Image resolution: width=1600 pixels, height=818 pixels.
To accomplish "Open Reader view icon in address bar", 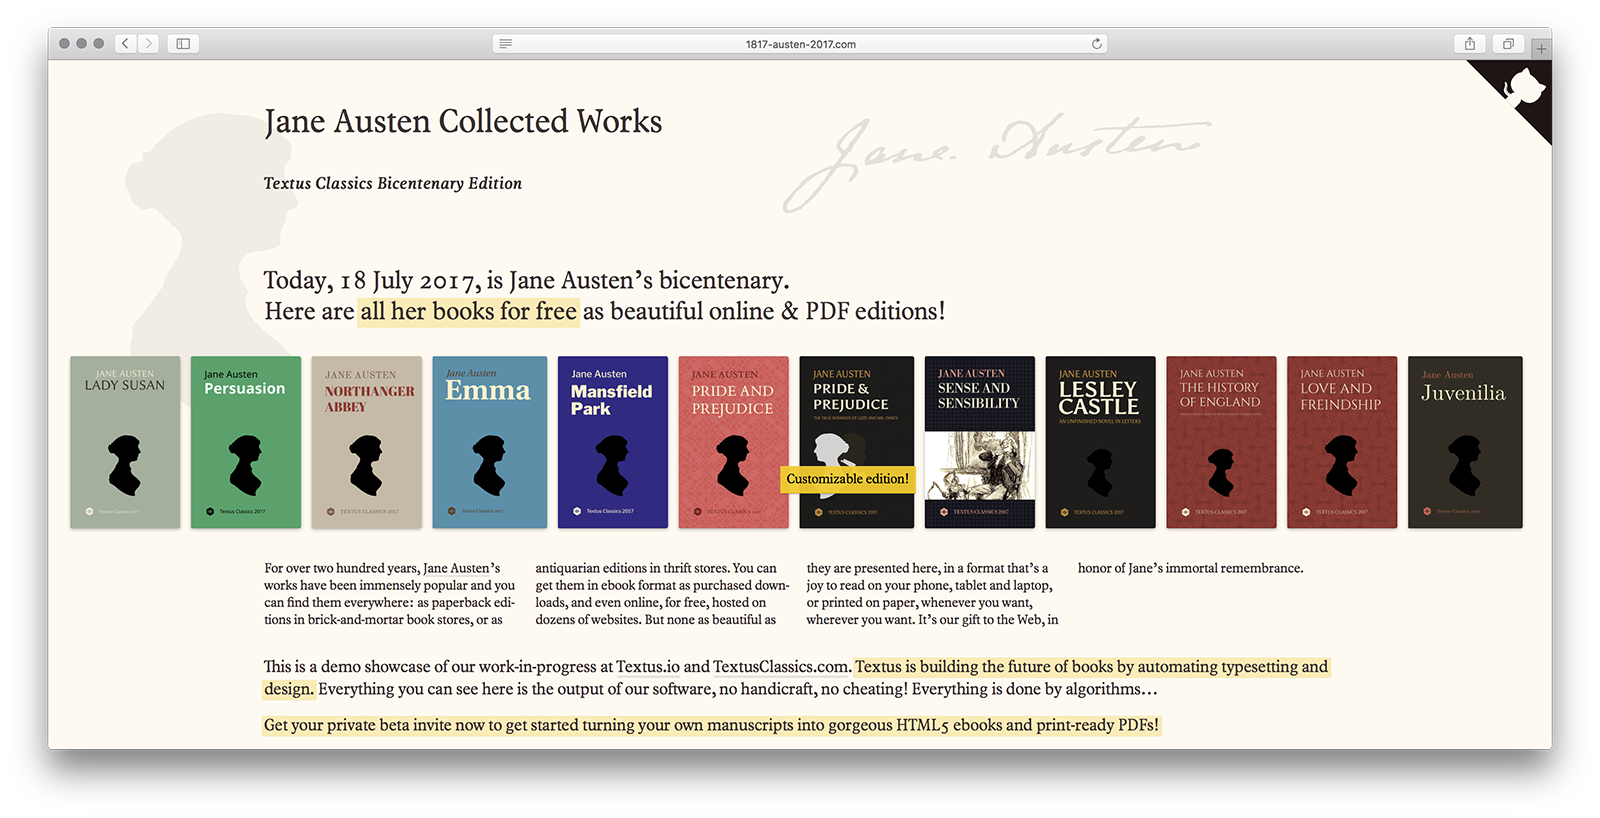I will pos(506,44).
